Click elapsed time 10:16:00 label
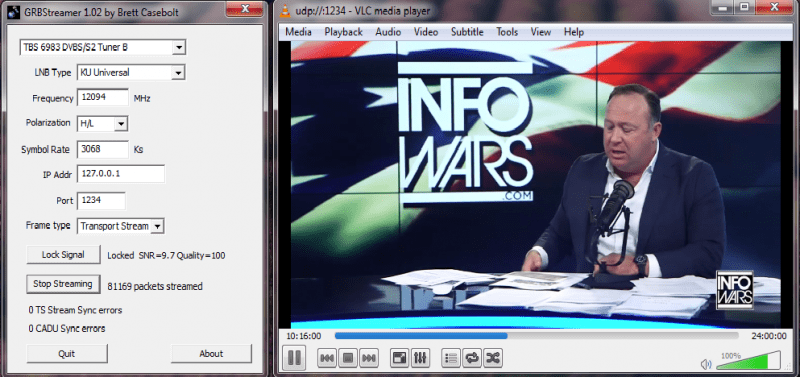This screenshot has width=800, height=377. [x=303, y=336]
